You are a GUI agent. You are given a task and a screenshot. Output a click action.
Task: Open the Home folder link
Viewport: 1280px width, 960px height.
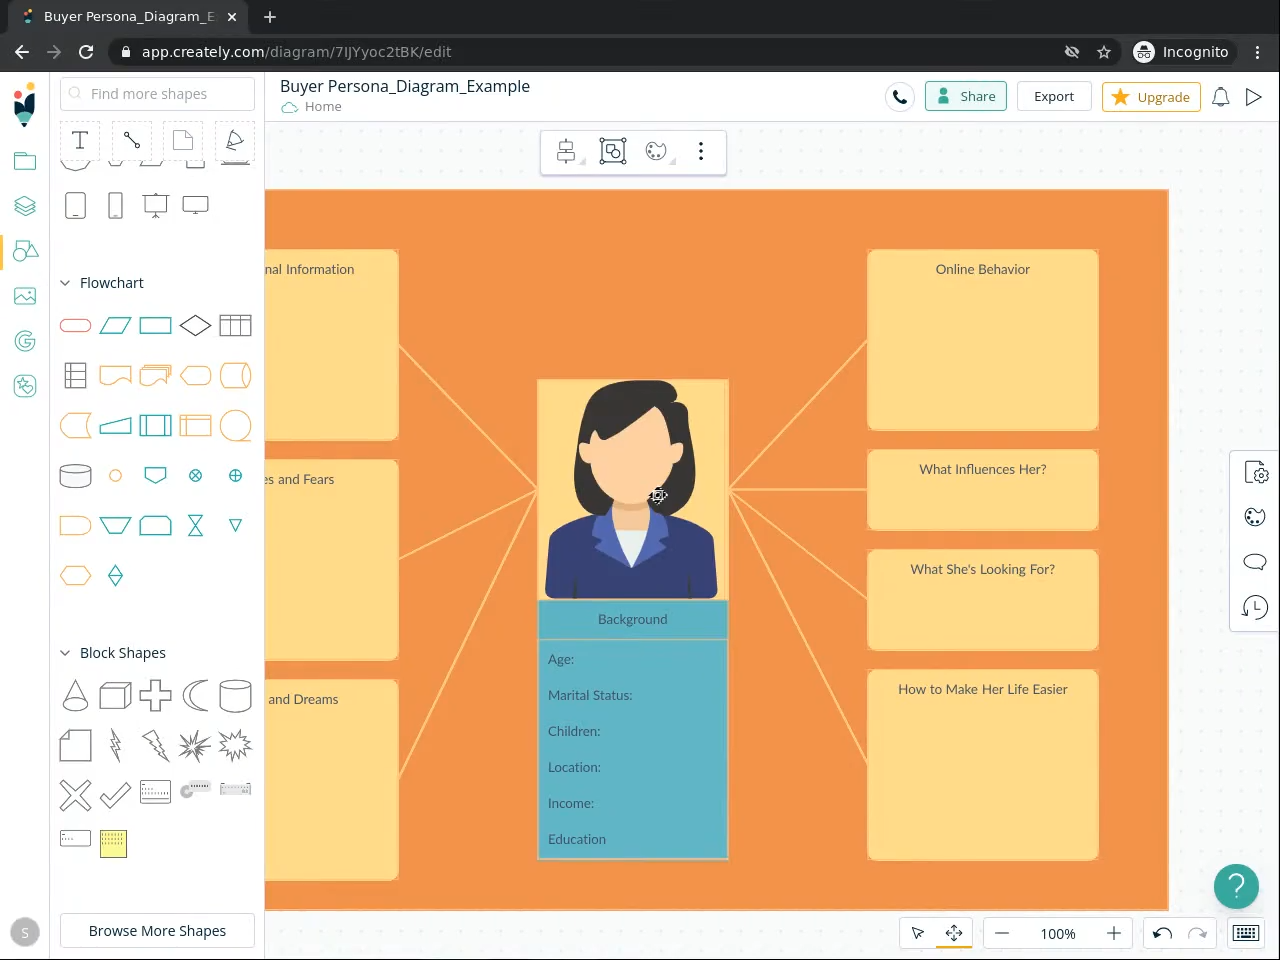click(x=322, y=107)
